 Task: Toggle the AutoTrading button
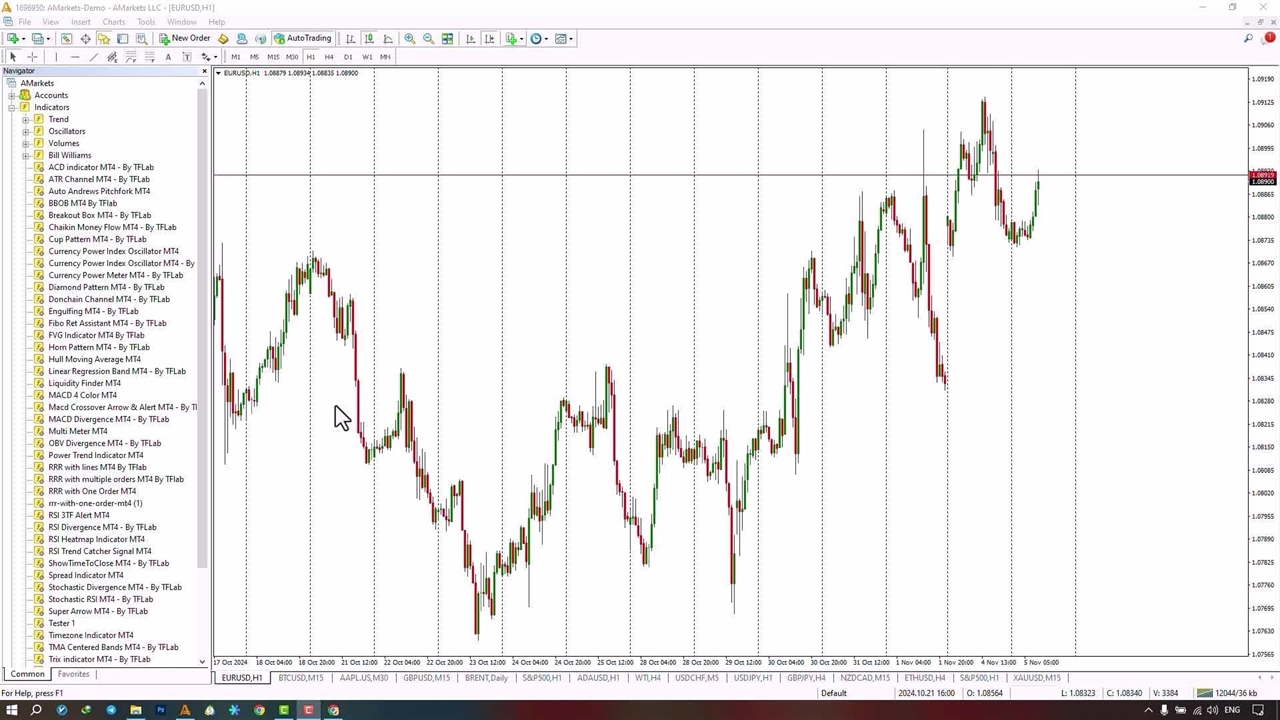point(302,39)
